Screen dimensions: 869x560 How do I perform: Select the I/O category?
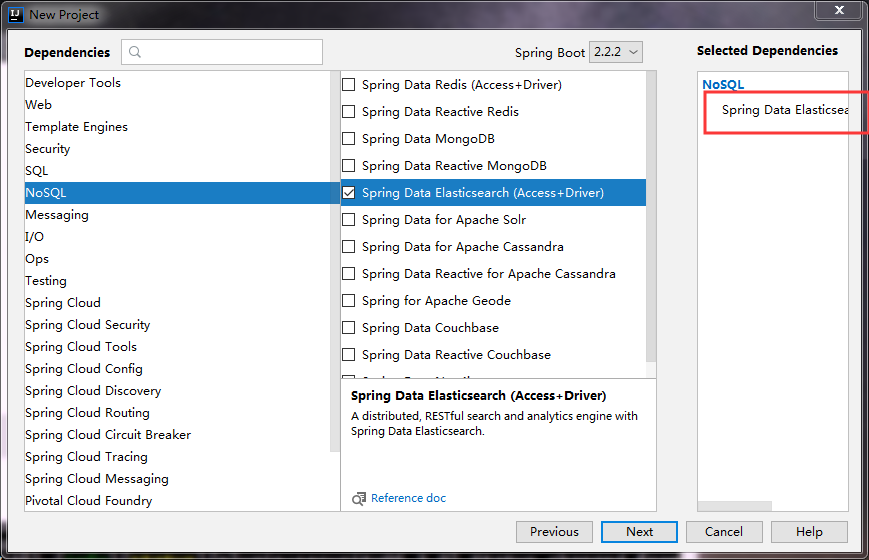(177, 237)
